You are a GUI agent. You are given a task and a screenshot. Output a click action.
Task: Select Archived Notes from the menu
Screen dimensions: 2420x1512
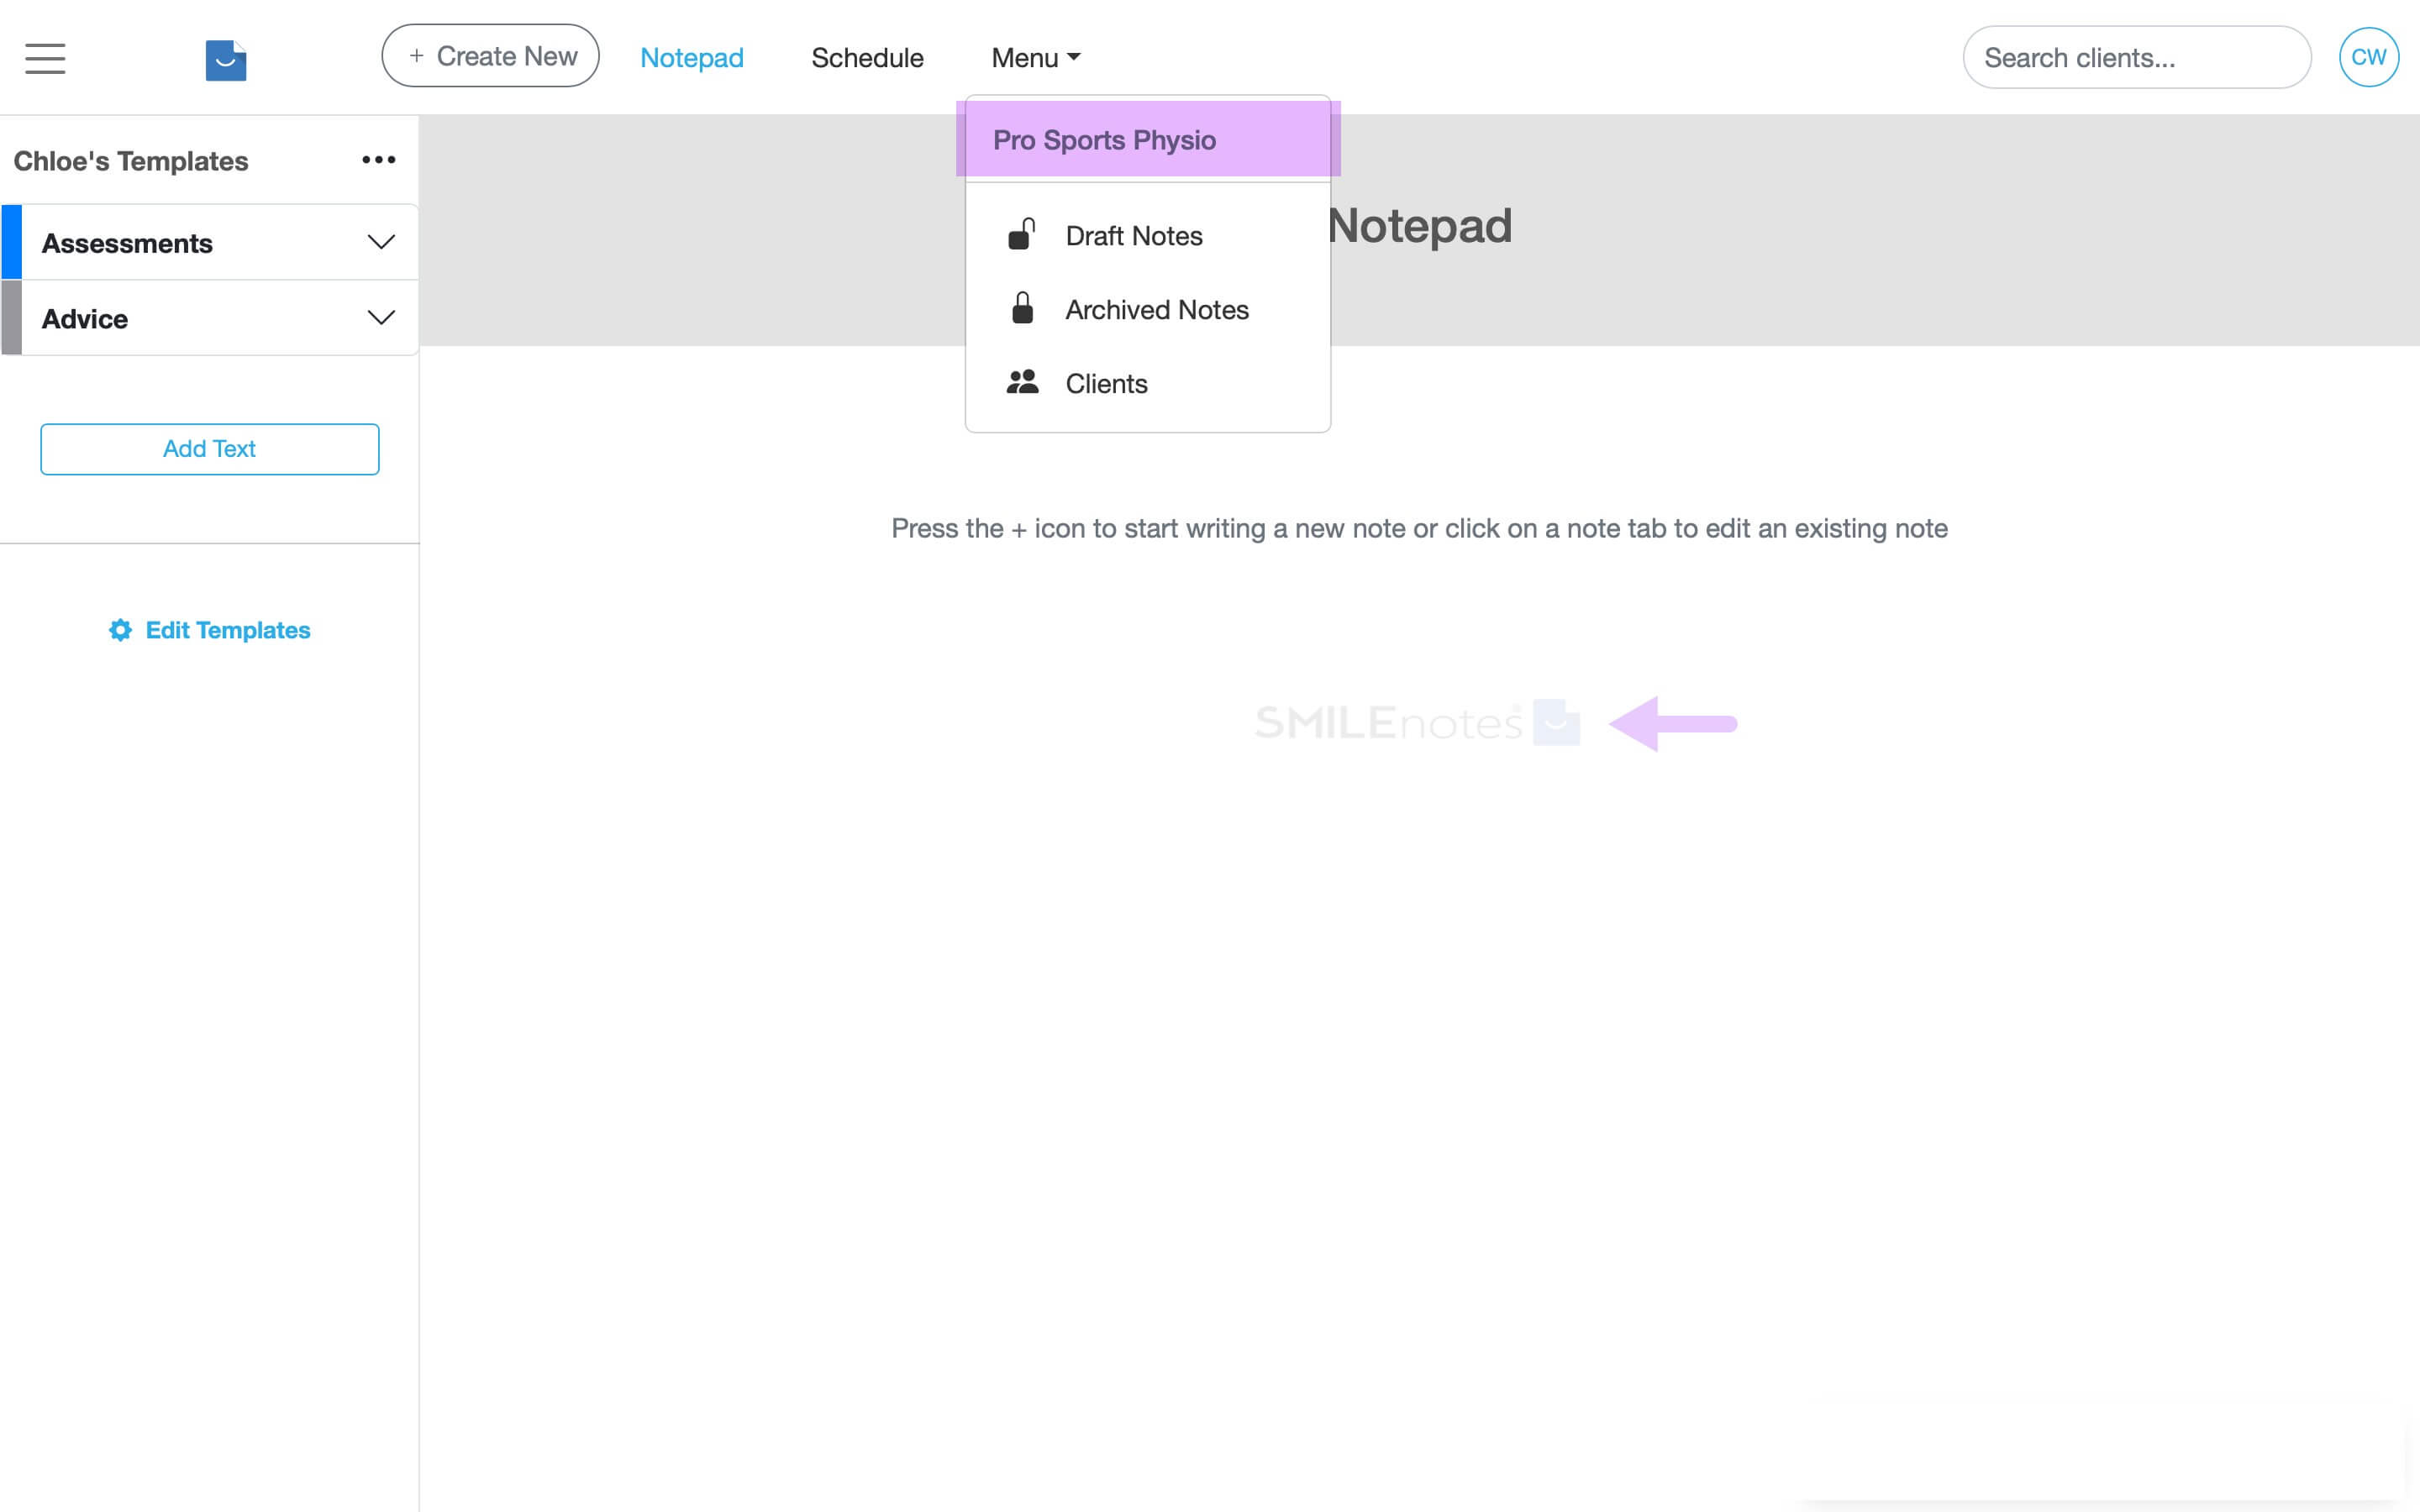tap(1157, 309)
